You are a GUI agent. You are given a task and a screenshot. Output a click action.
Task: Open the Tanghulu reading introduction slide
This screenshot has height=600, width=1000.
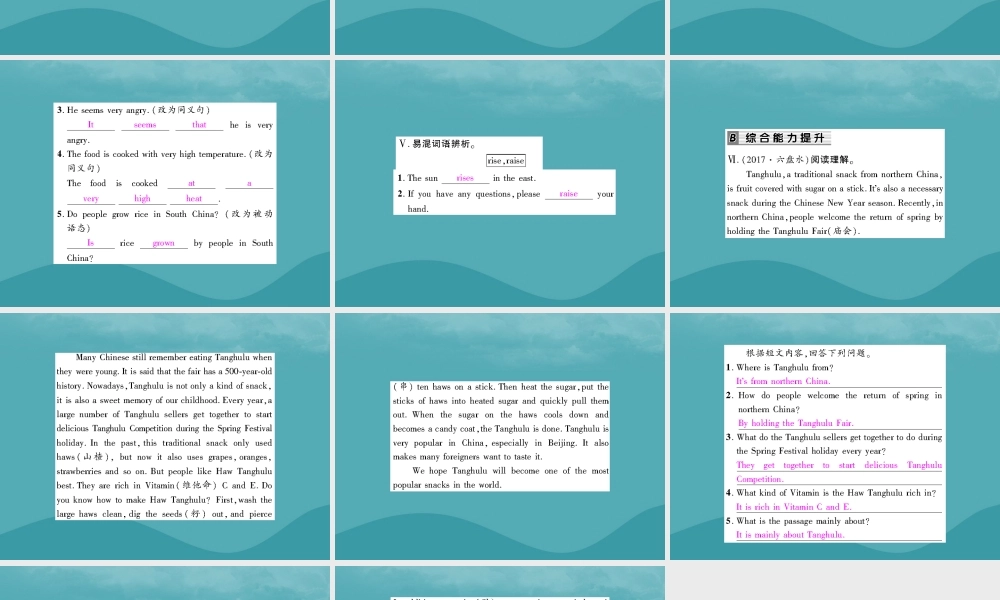click(835, 183)
